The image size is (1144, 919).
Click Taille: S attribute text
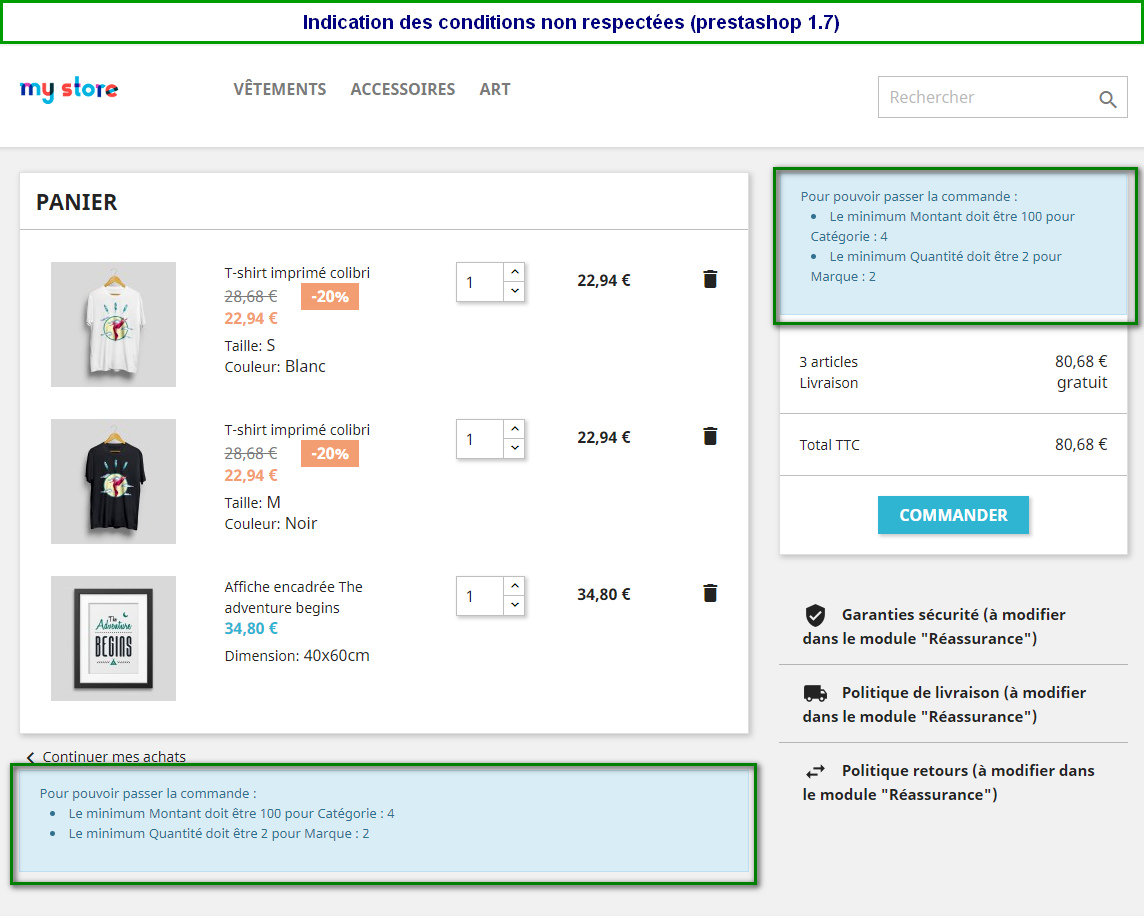click(x=250, y=346)
